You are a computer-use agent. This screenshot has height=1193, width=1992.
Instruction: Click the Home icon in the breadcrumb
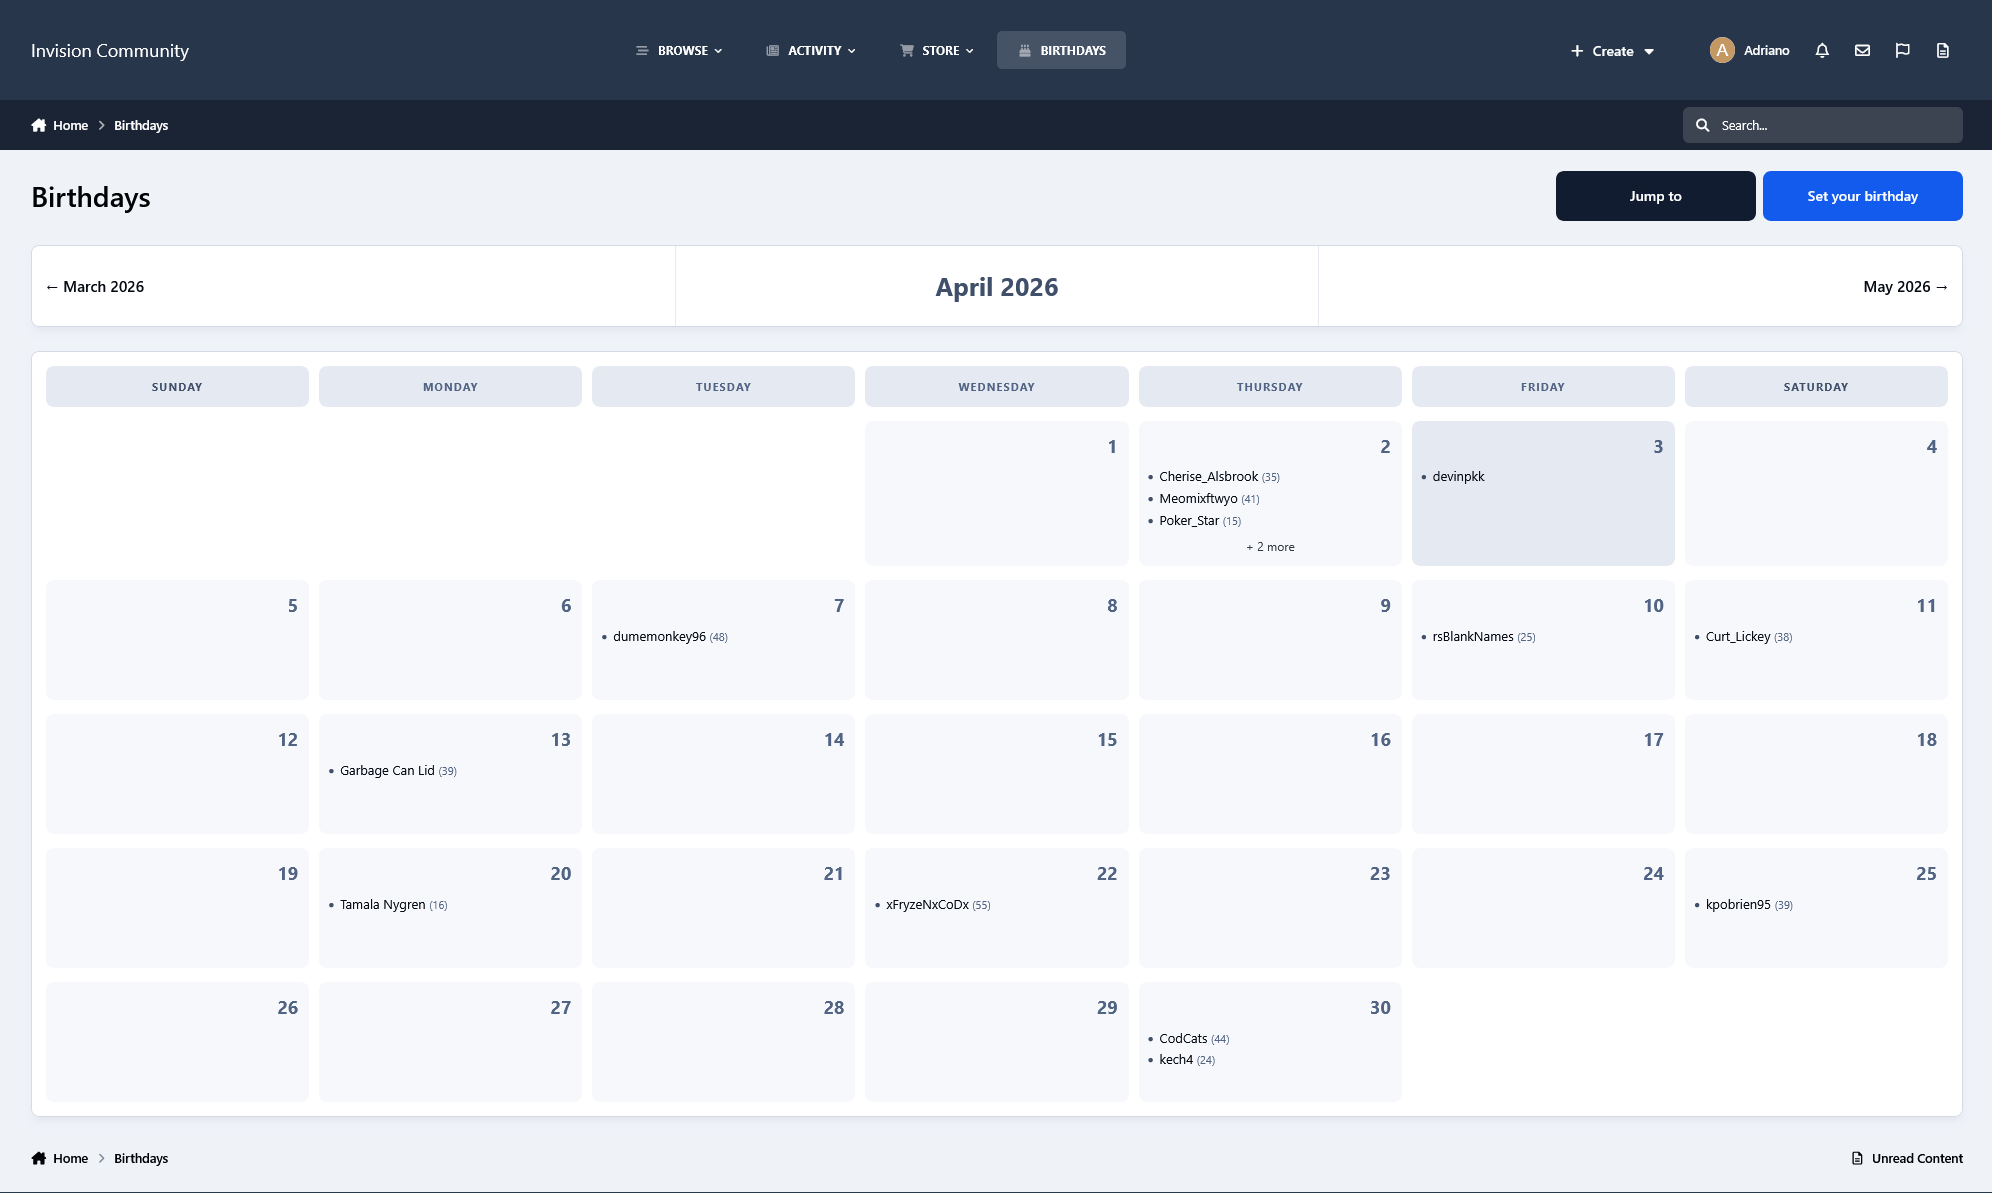pos(37,125)
